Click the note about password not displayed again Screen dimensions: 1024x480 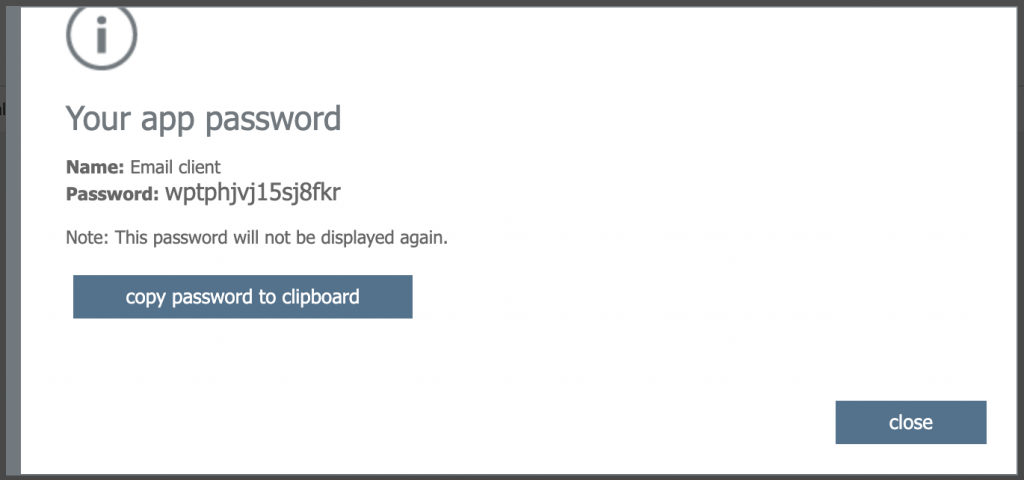coord(257,238)
